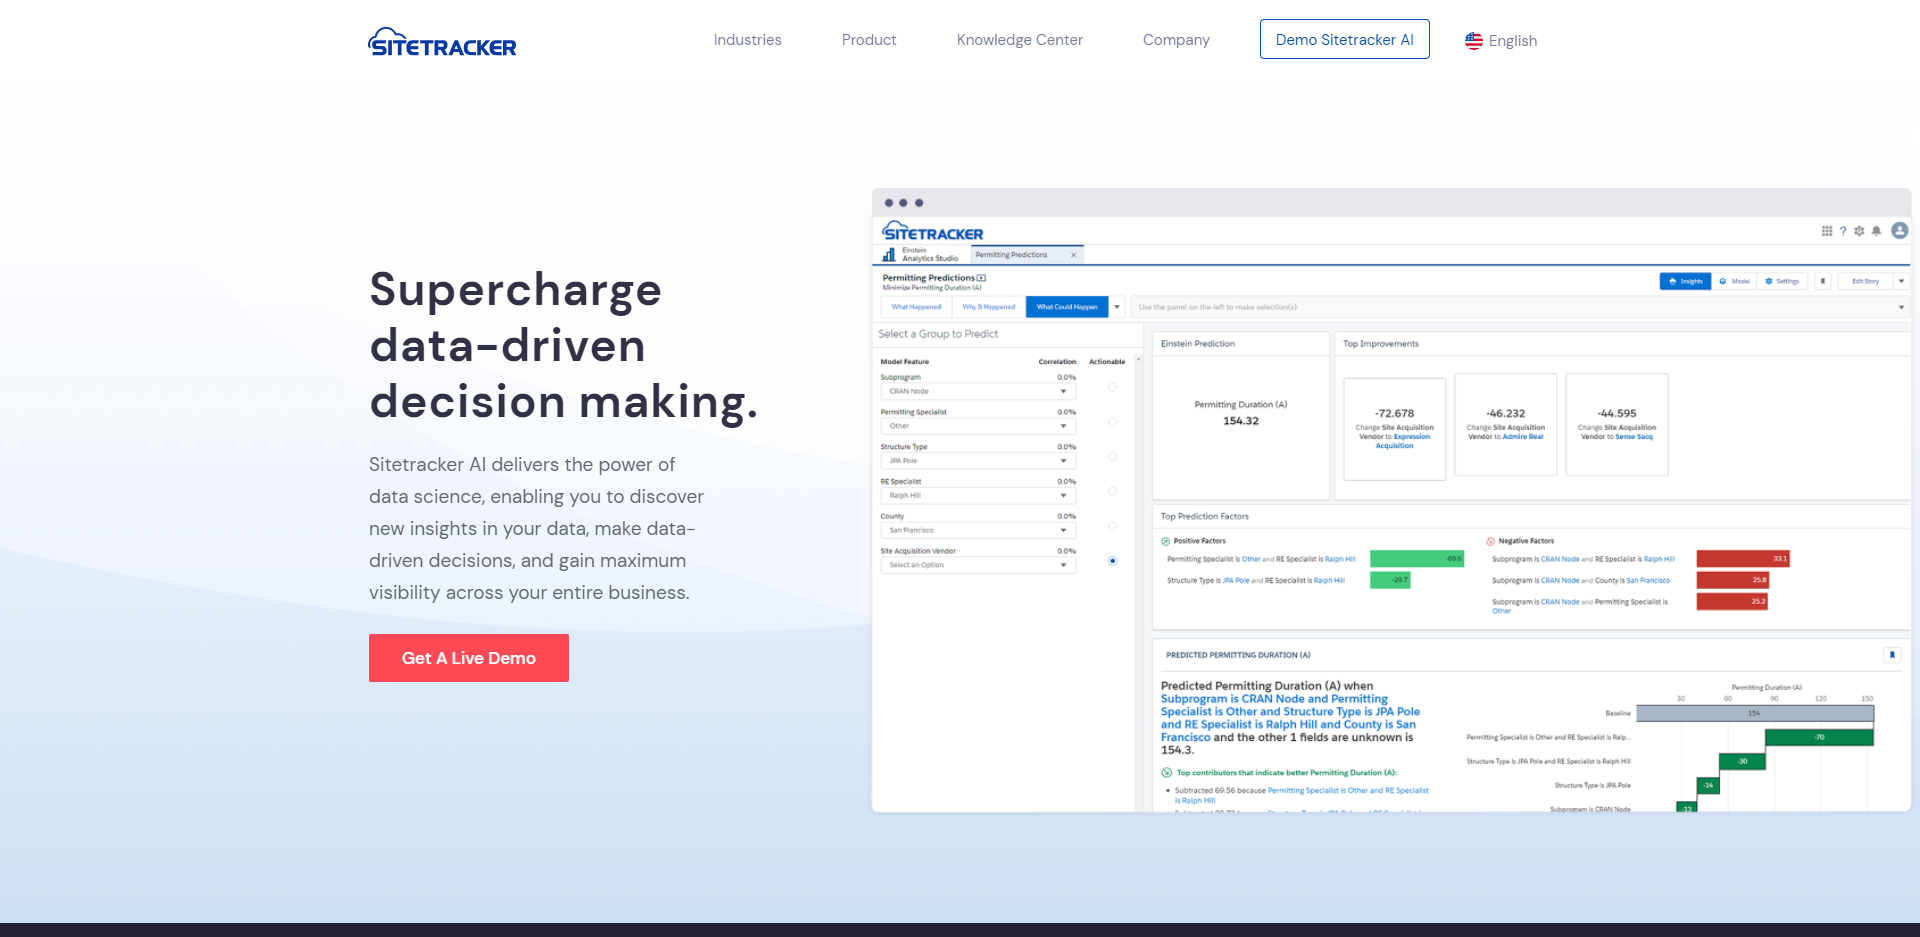Image resolution: width=1920 pixels, height=937 pixels.
Task: Click the bookmark icon in the Predicted Permitting Duration panel
Action: click(1892, 655)
